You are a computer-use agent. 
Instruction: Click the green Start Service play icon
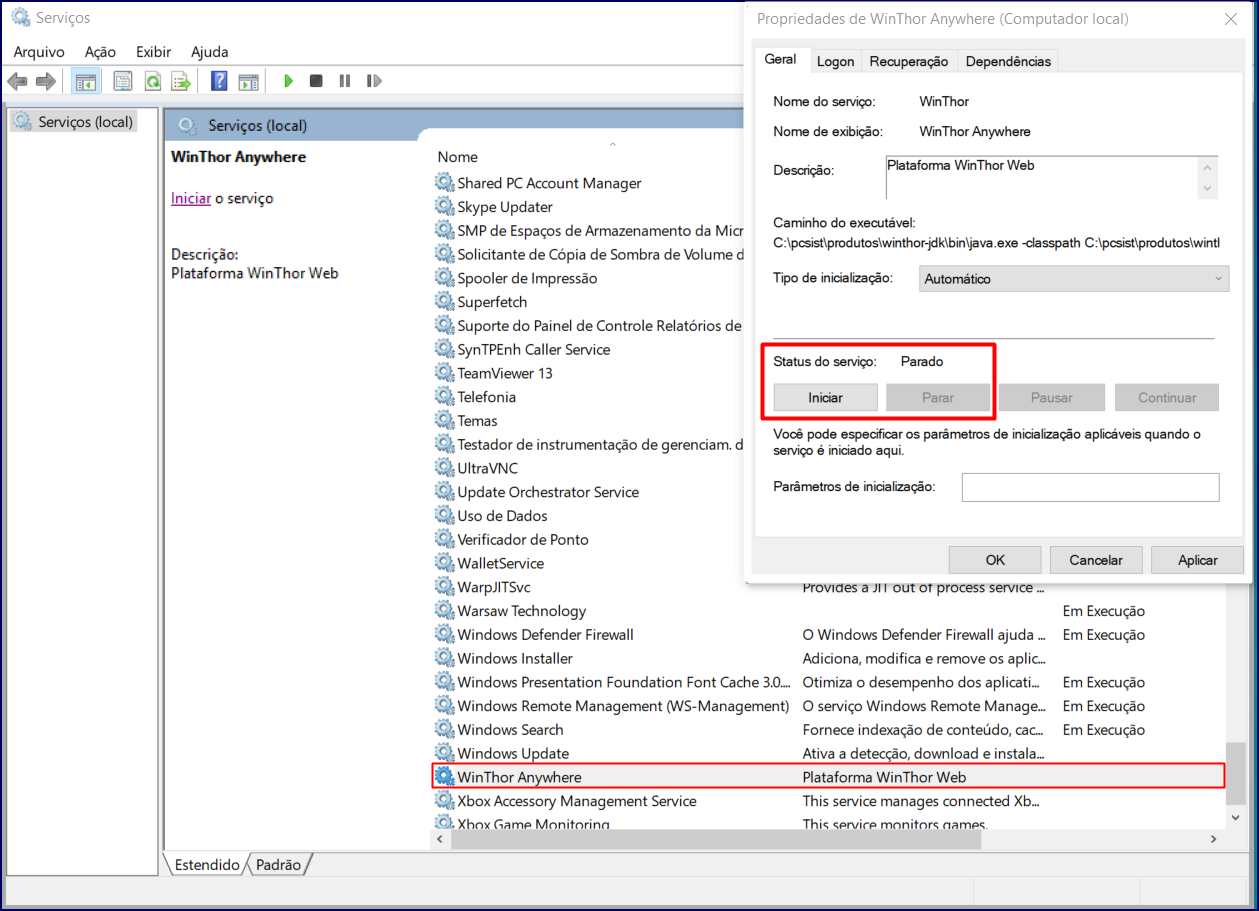click(288, 81)
